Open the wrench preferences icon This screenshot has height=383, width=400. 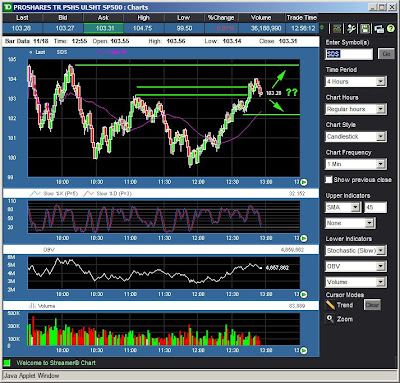pos(351,29)
